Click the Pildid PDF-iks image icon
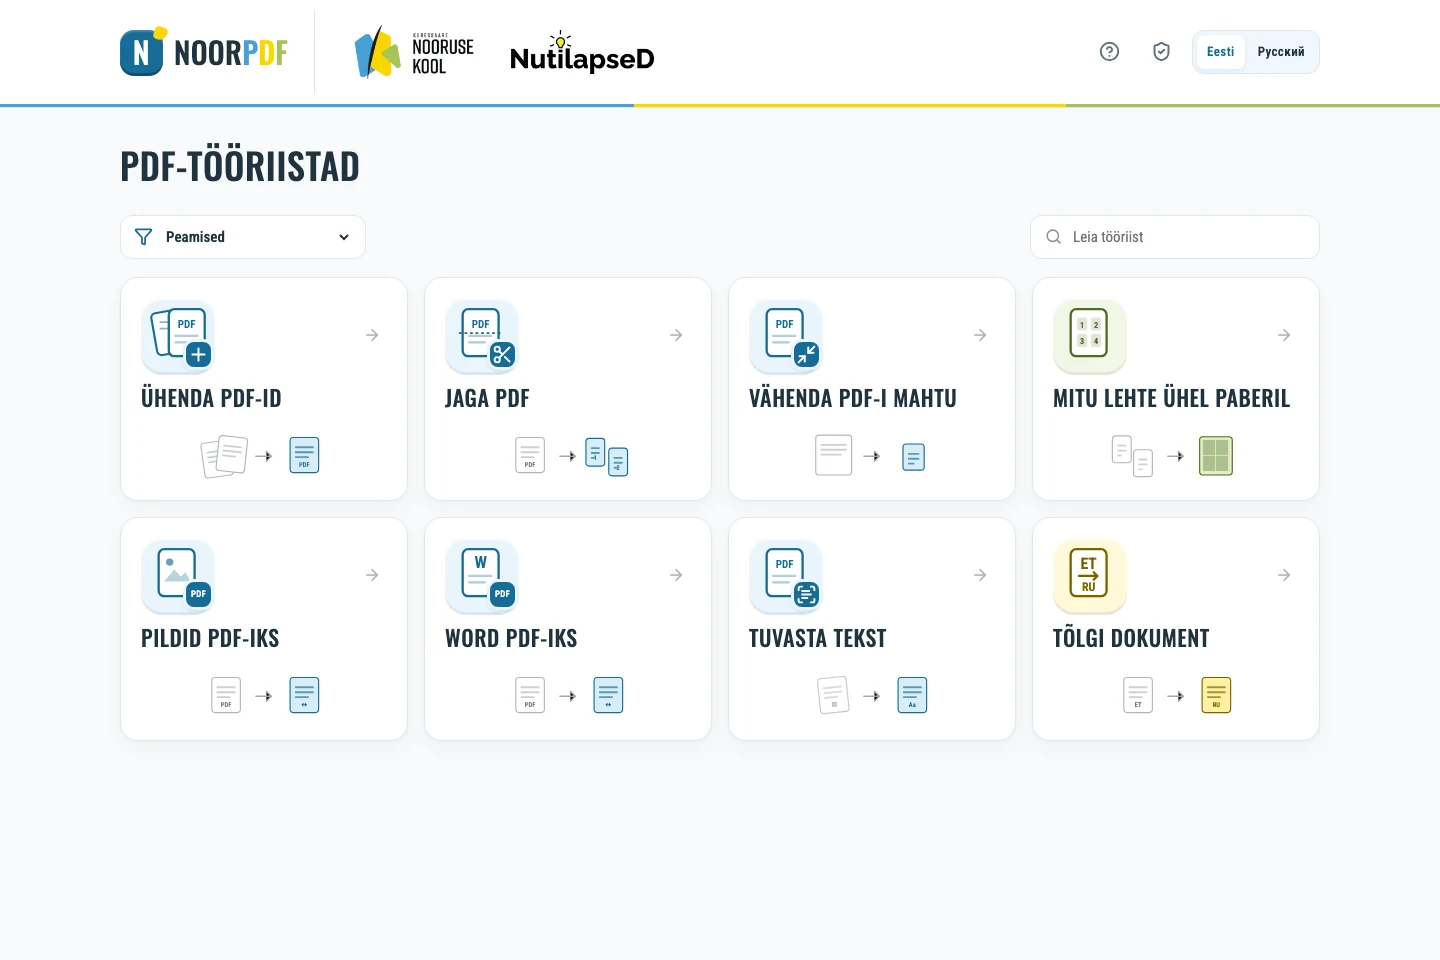Image resolution: width=1440 pixels, height=960 pixels. [x=178, y=576]
